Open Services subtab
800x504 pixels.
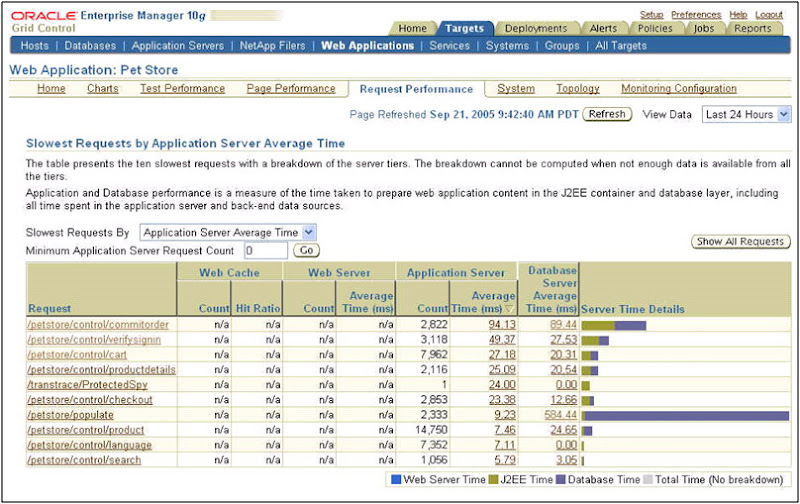449,45
